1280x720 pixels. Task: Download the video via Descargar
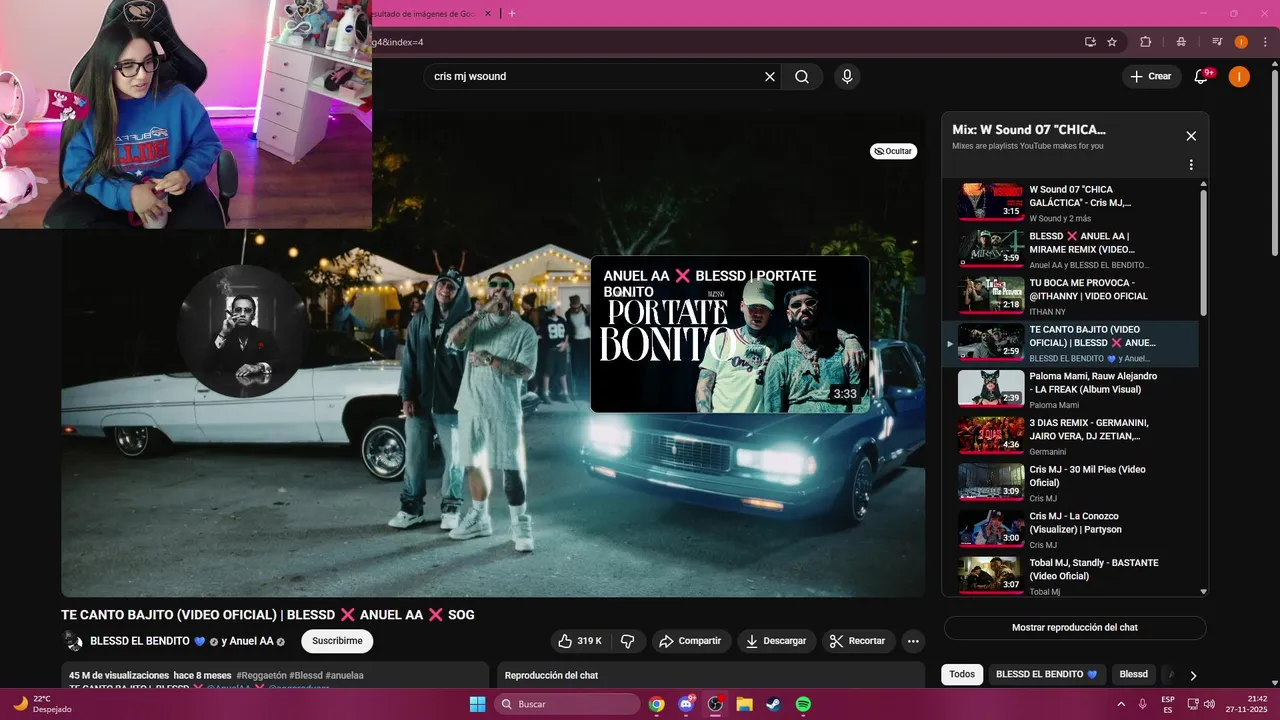tap(777, 641)
